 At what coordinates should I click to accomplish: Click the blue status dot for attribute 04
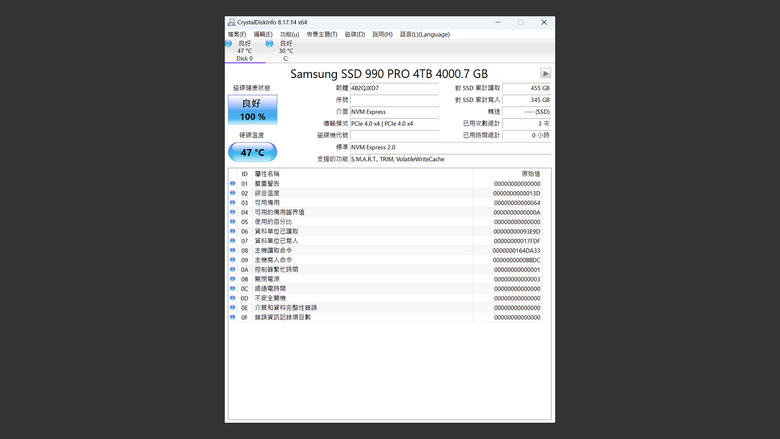232,212
